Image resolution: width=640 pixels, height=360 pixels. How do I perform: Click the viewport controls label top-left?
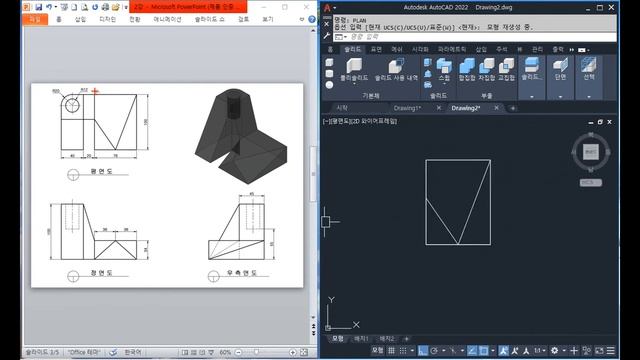coord(360,121)
